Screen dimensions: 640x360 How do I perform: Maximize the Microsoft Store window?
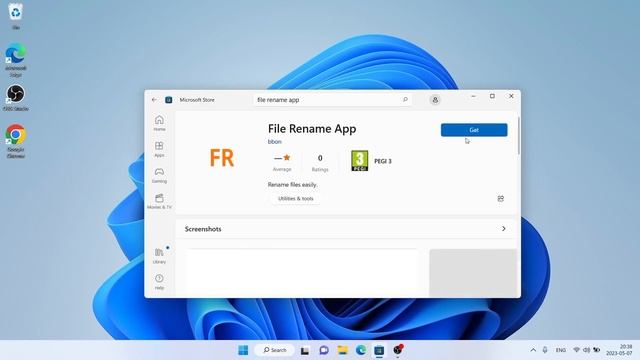pyautogui.click(x=492, y=96)
